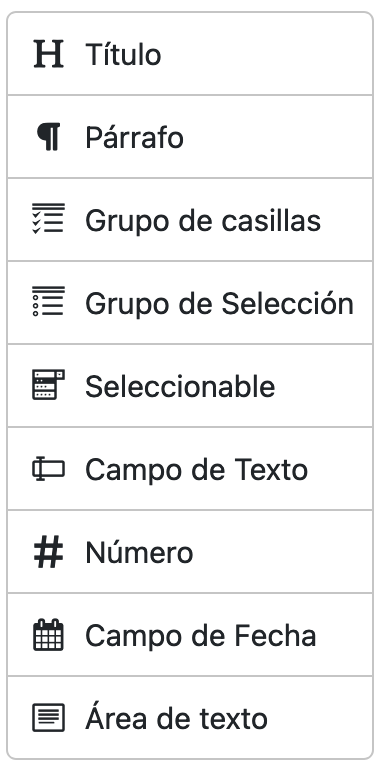This screenshot has height=772, width=382.
Task: Choose the Campo de Fecha label
Action: [201, 635]
